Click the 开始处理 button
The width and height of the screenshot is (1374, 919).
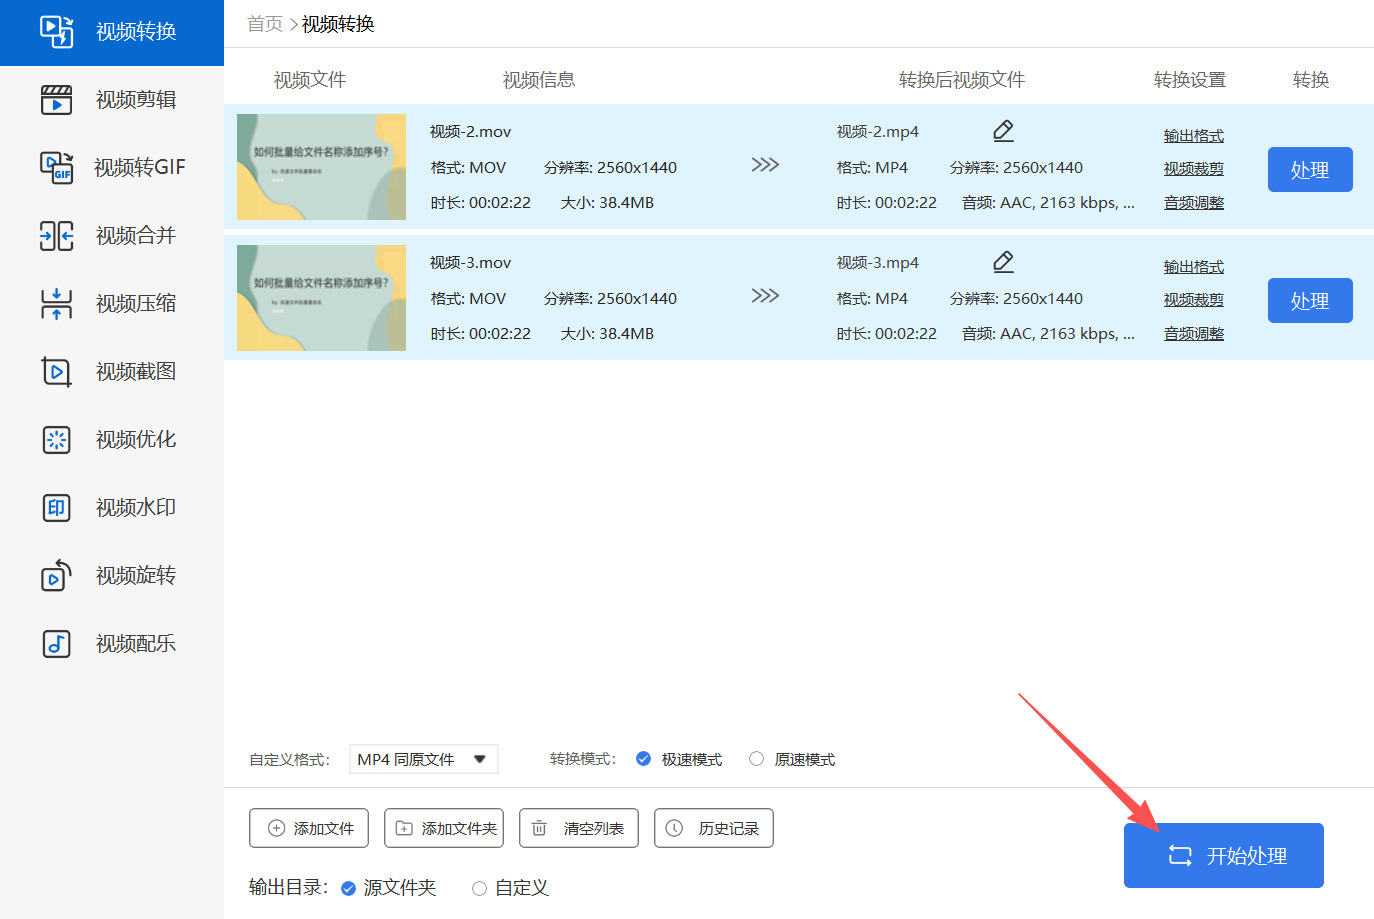coord(1224,855)
